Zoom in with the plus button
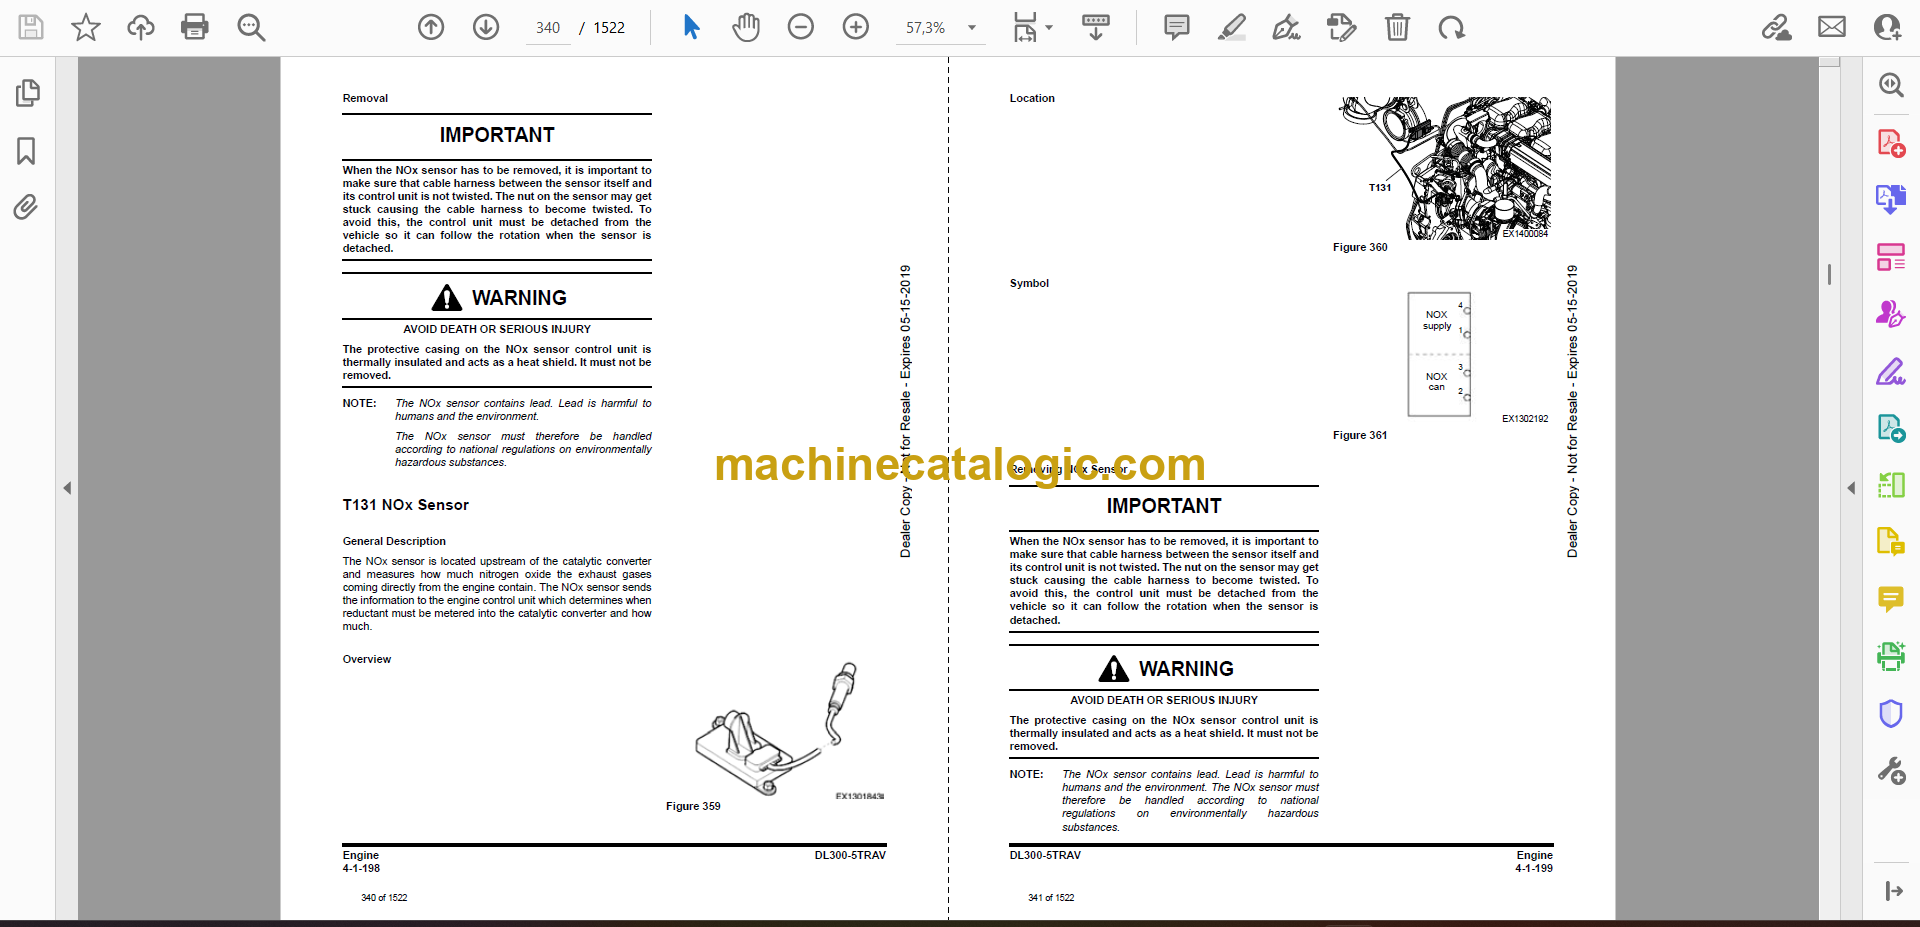Viewport: 1920px width, 927px height. click(856, 27)
